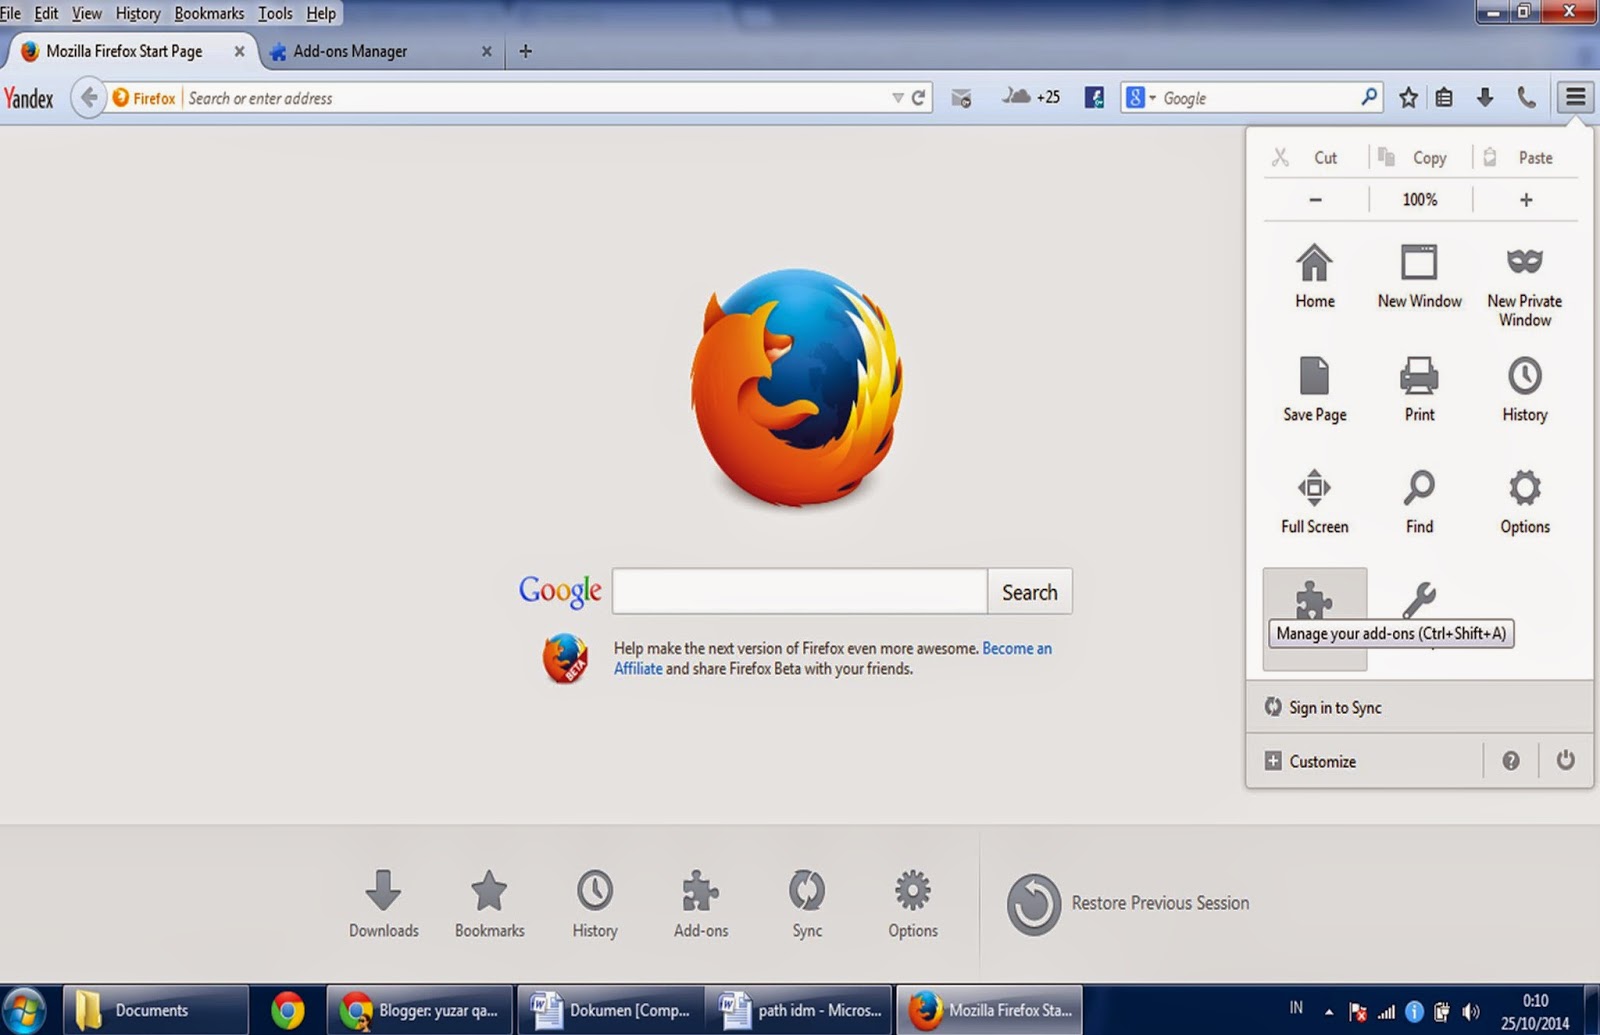Click the help question mark icon
Image resolution: width=1600 pixels, height=1035 pixels.
[x=1511, y=761]
